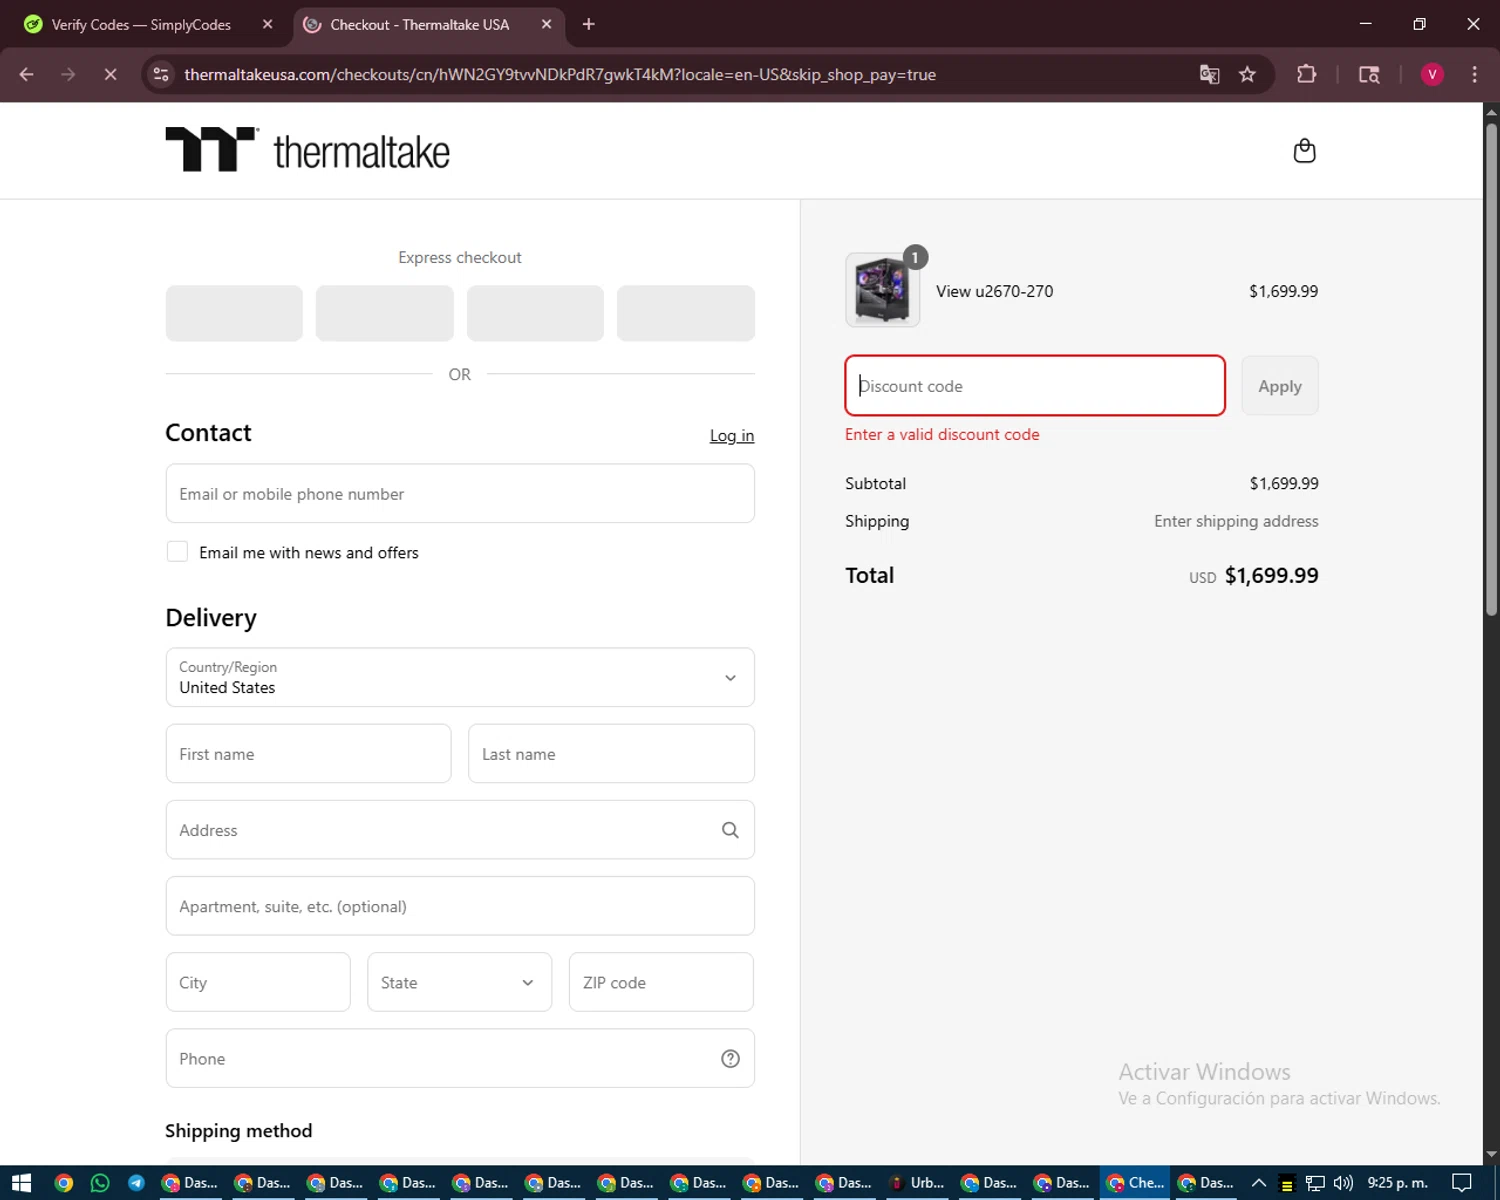Click the 9:25 p. m. taskbar clock
The image size is (1500, 1200).
pos(1397,1183)
